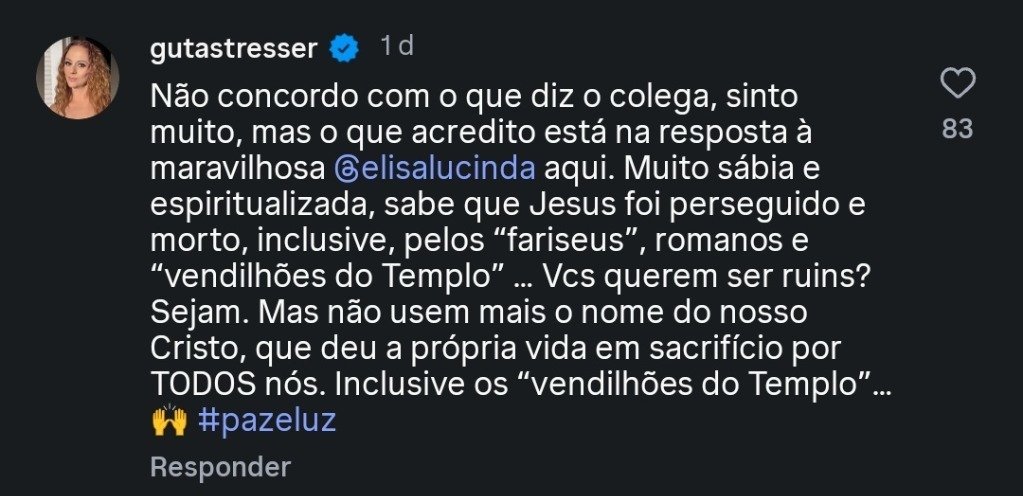1023x496 pixels.
Task: Click the 1d timestamp
Action: (397, 47)
